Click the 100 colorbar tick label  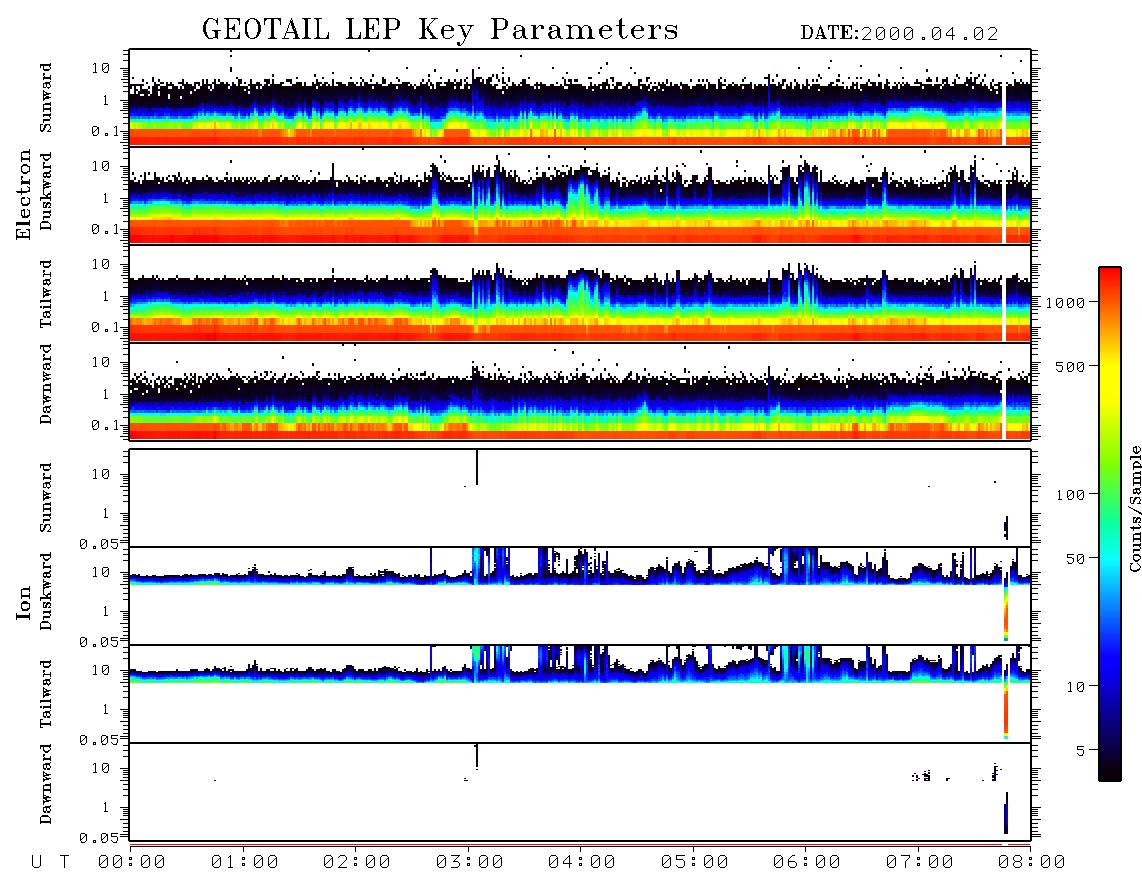1071,495
